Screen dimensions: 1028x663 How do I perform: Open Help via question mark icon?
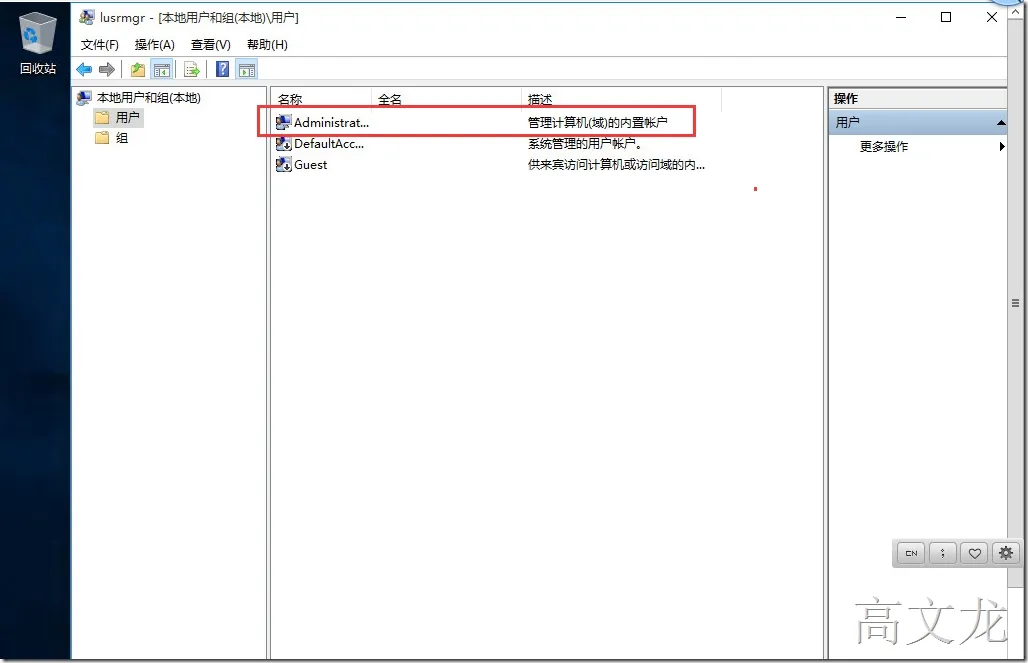223,69
